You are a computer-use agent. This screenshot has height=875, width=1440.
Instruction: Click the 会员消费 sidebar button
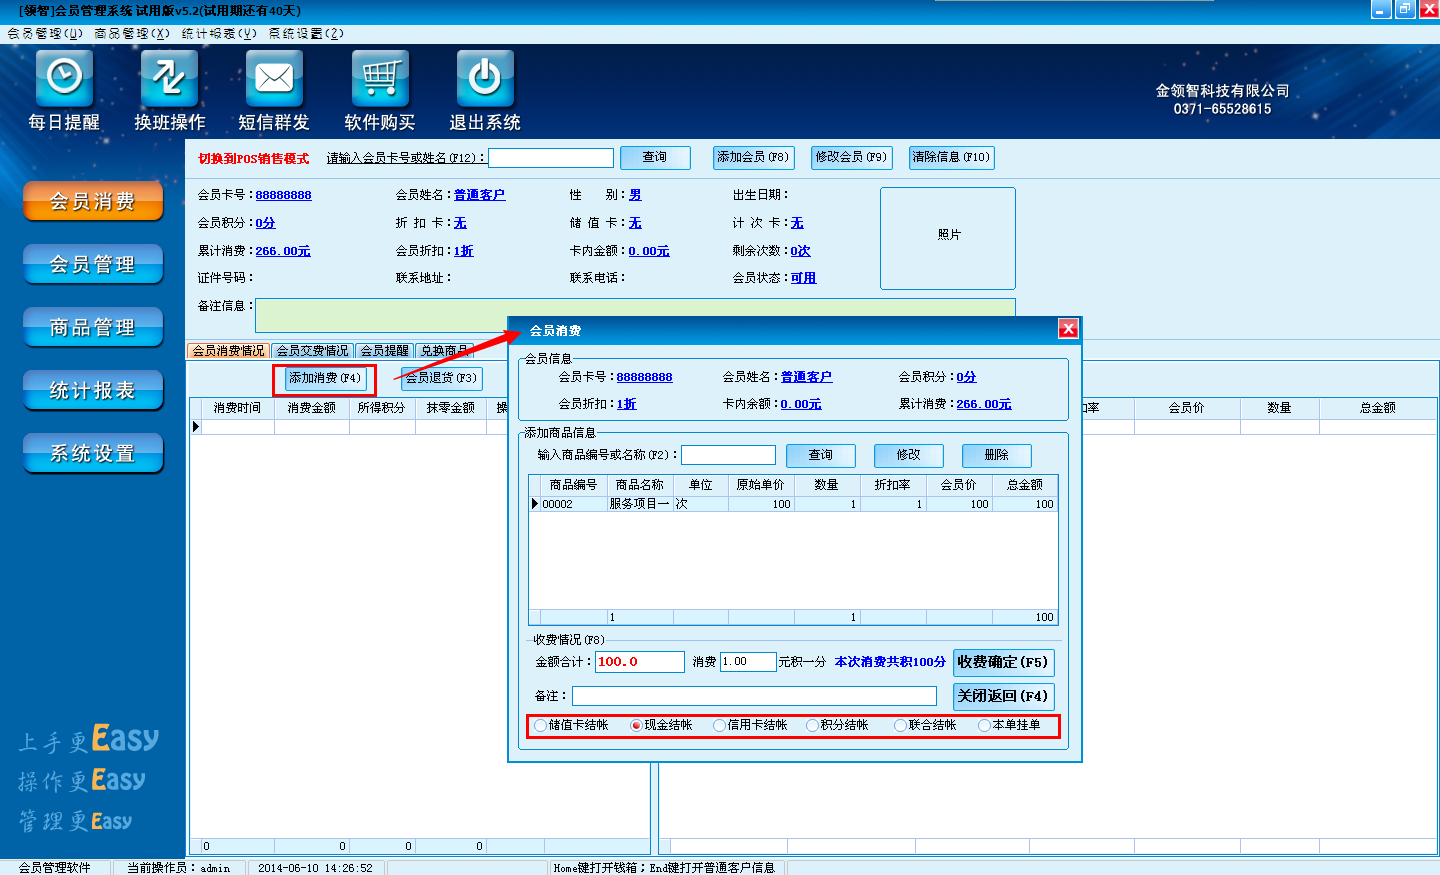coord(93,201)
